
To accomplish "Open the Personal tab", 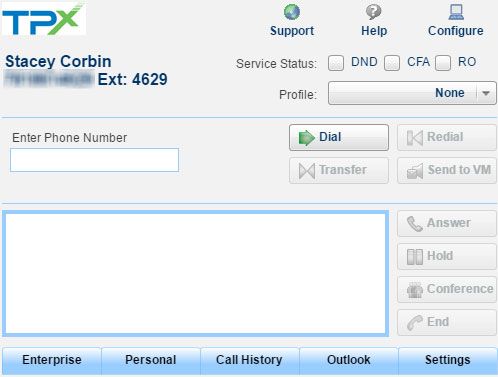I will 151,361.
